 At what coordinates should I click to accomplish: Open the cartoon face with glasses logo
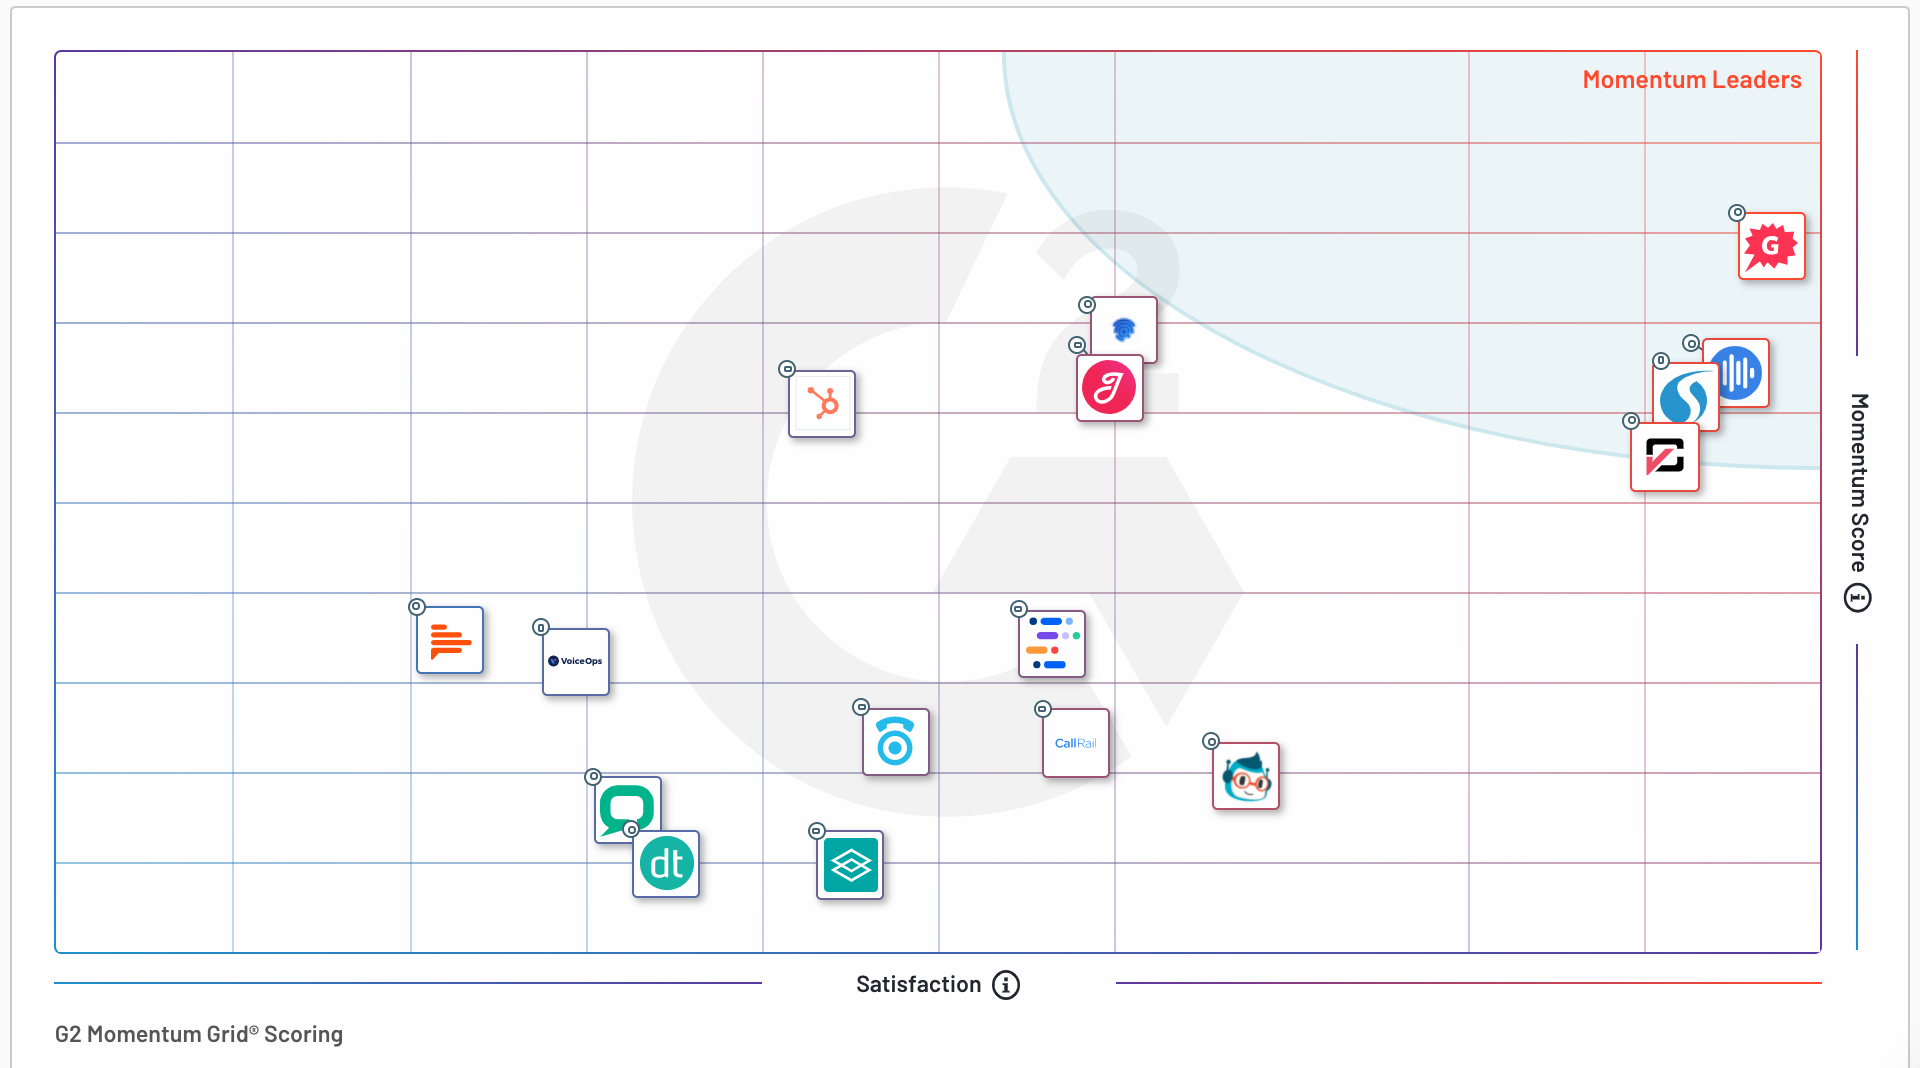click(1246, 776)
